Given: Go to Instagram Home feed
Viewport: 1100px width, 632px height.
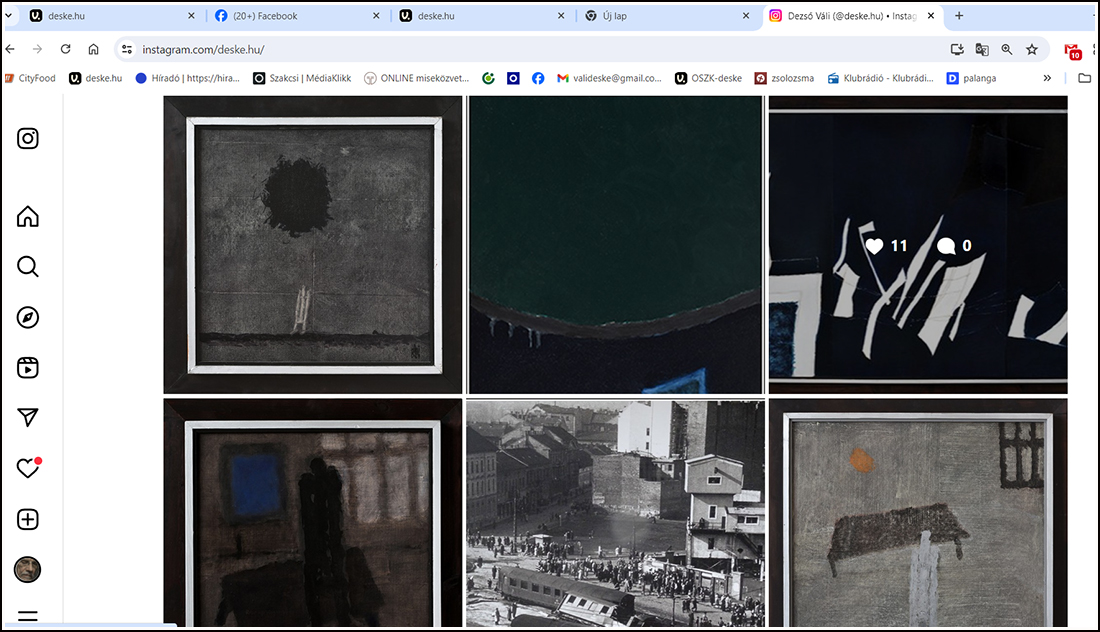Looking at the screenshot, I should tap(28, 216).
